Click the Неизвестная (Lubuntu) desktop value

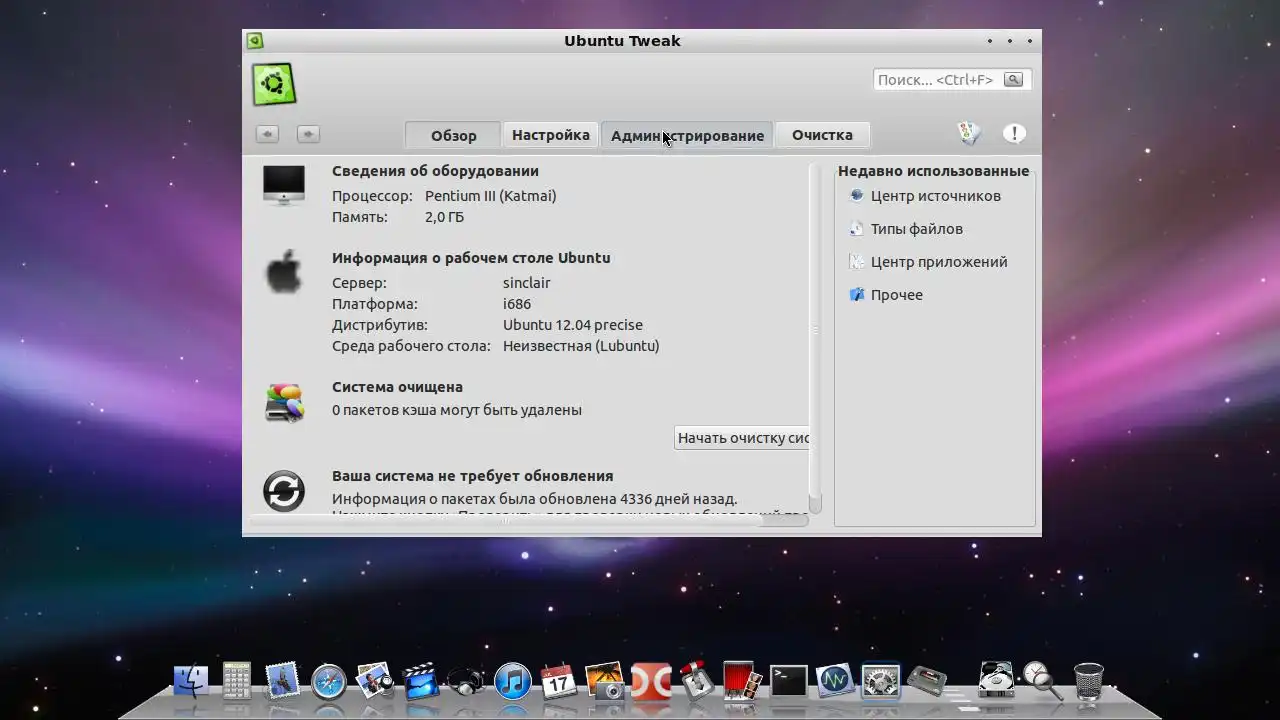pos(581,346)
